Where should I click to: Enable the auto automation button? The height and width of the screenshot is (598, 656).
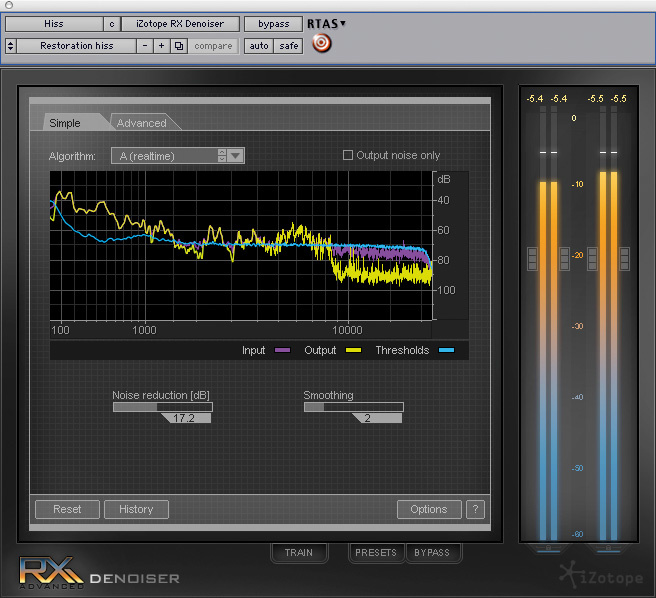pyautogui.click(x=259, y=46)
